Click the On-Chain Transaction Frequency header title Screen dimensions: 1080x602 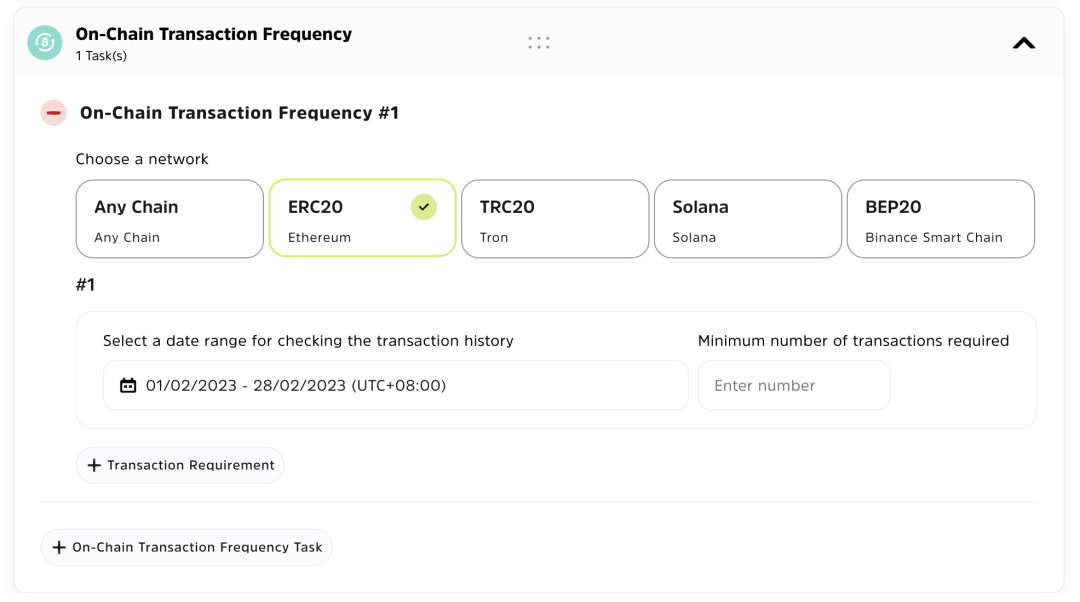pos(213,34)
